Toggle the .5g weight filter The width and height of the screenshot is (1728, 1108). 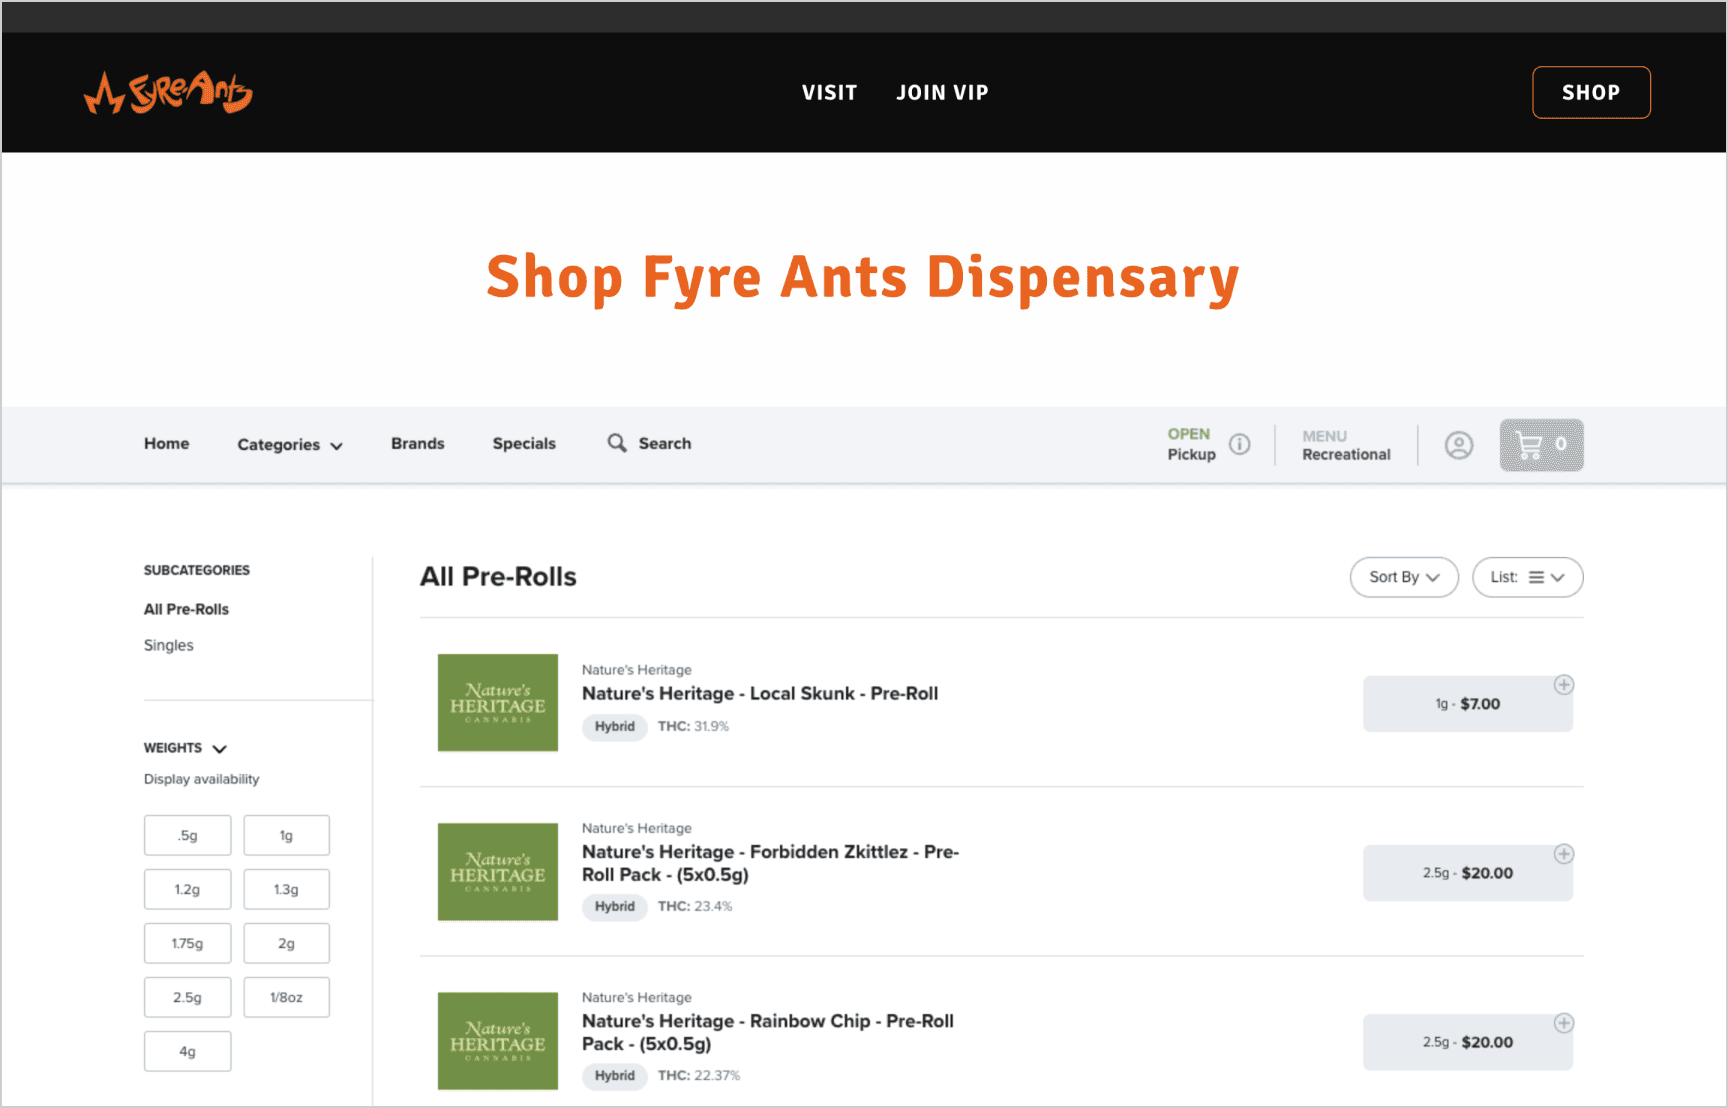(187, 835)
